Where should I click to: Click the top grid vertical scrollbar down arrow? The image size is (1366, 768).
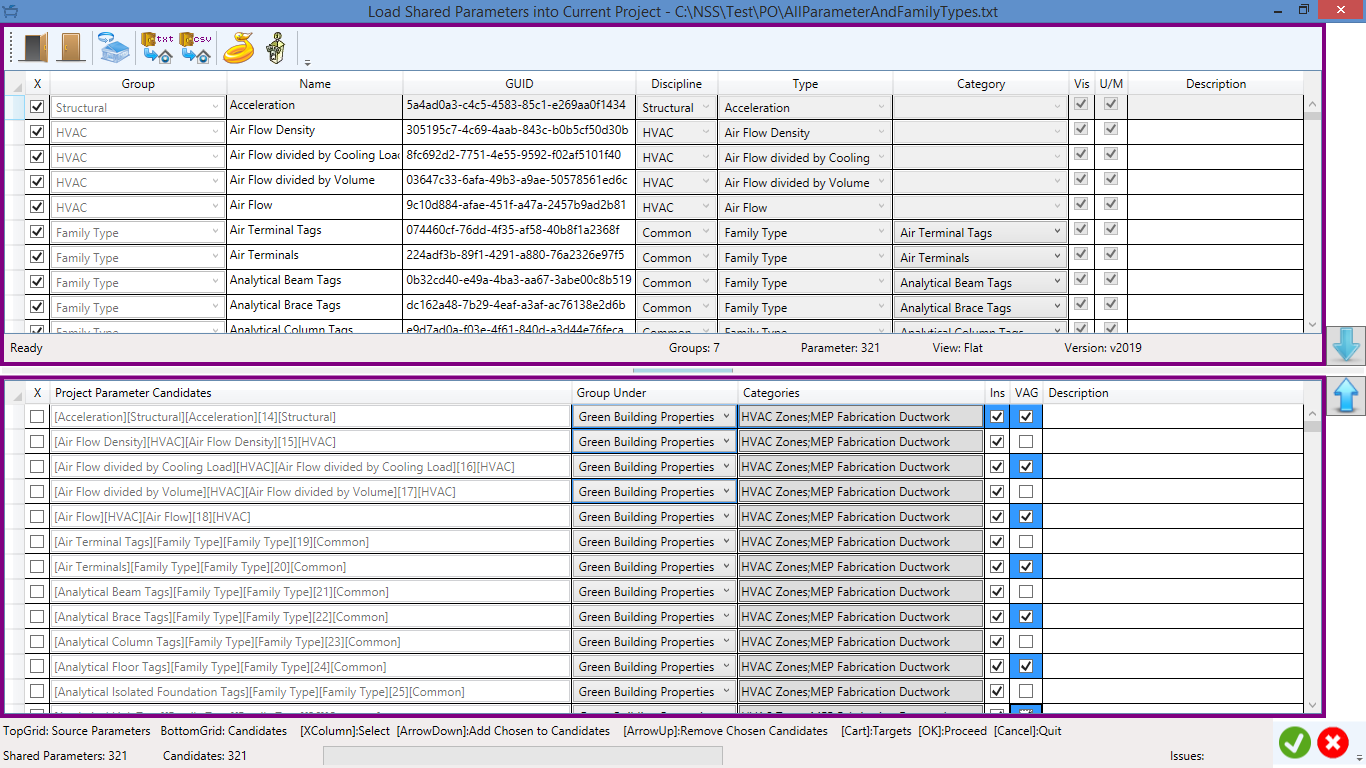pos(1313,325)
